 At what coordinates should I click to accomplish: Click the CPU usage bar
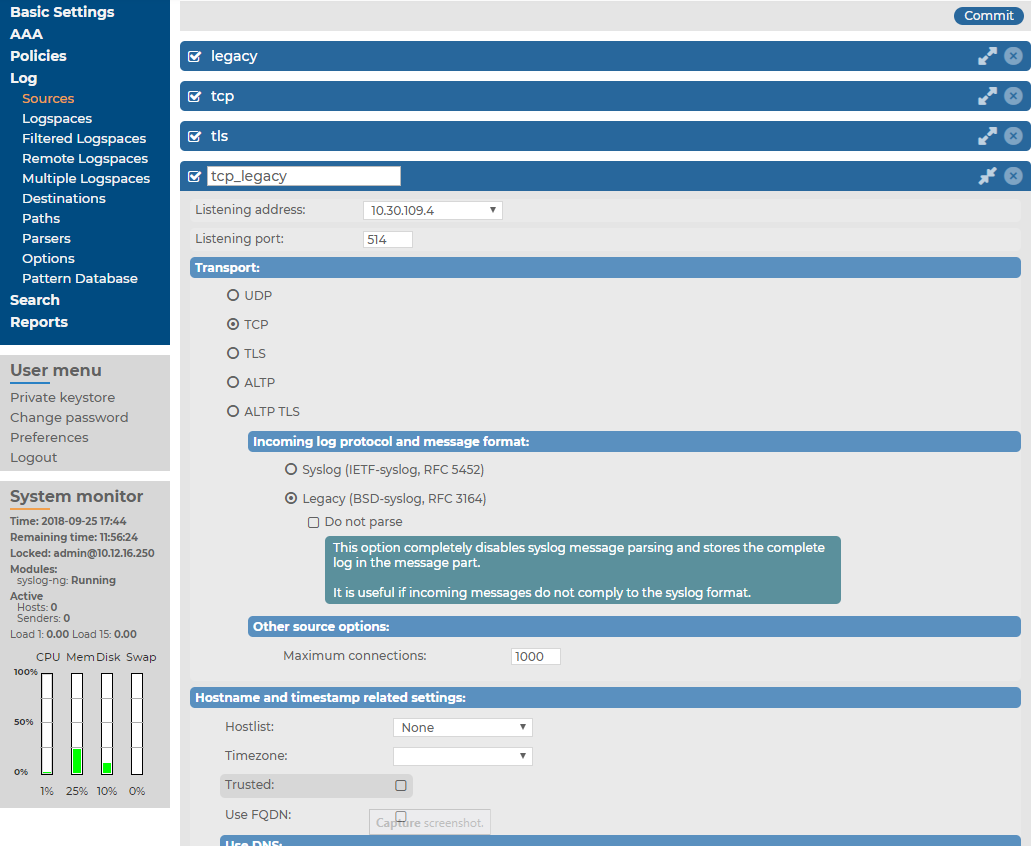(47, 724)
